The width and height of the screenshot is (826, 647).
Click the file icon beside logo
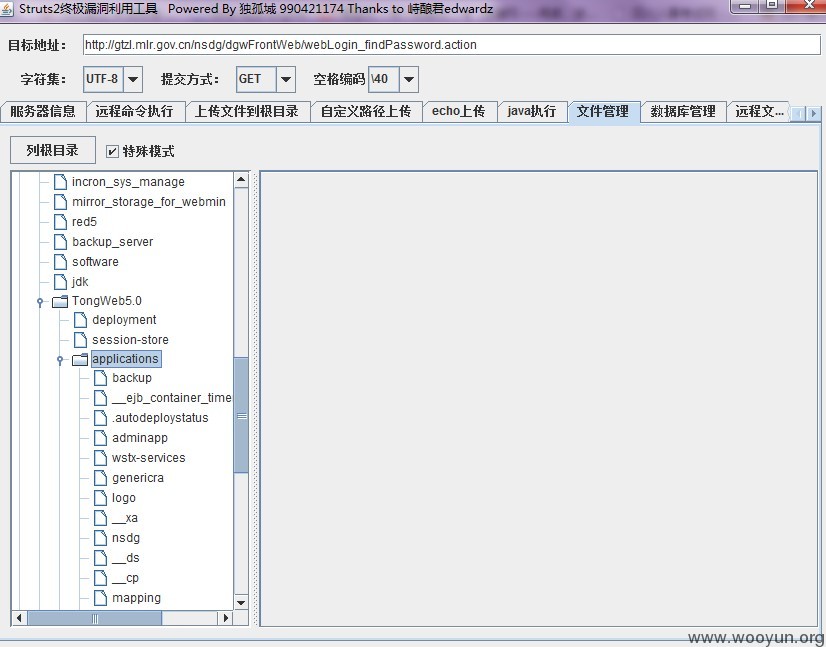point(101,498)
